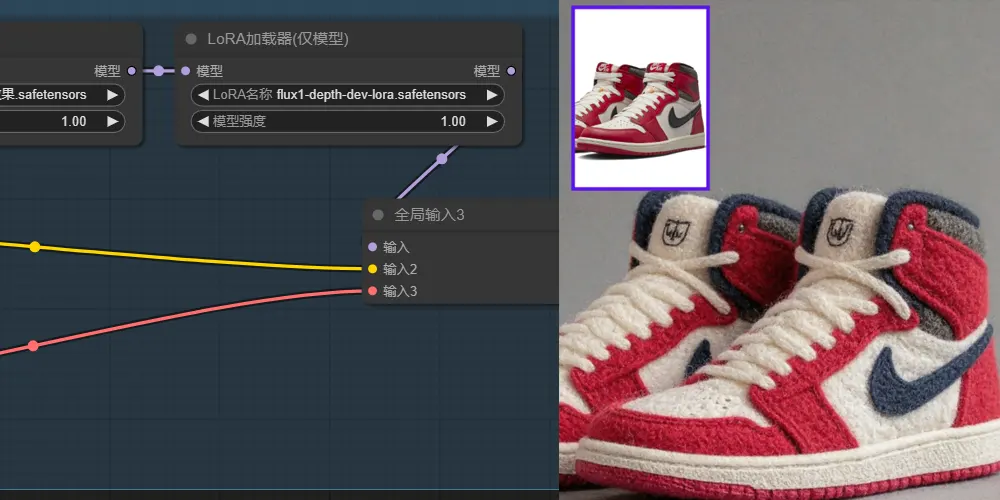Screen dimensions: 1000x500
Task: Next file arrow on left node's safetensors field
Action: coord(112,95)
